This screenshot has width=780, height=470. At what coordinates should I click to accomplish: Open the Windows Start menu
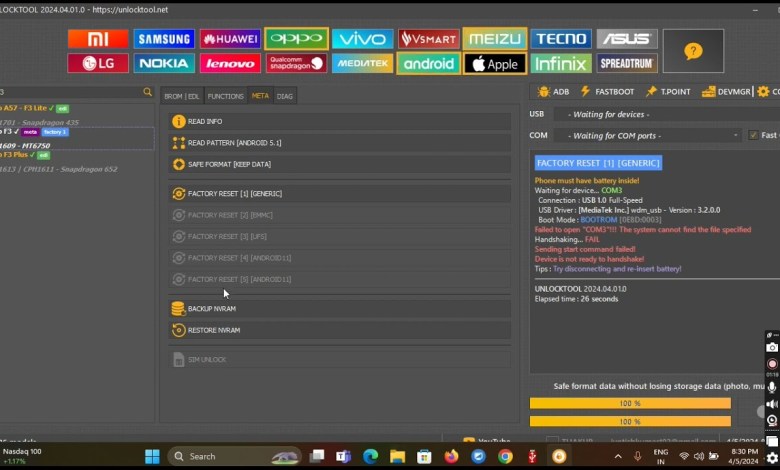(x=152, y=456)
